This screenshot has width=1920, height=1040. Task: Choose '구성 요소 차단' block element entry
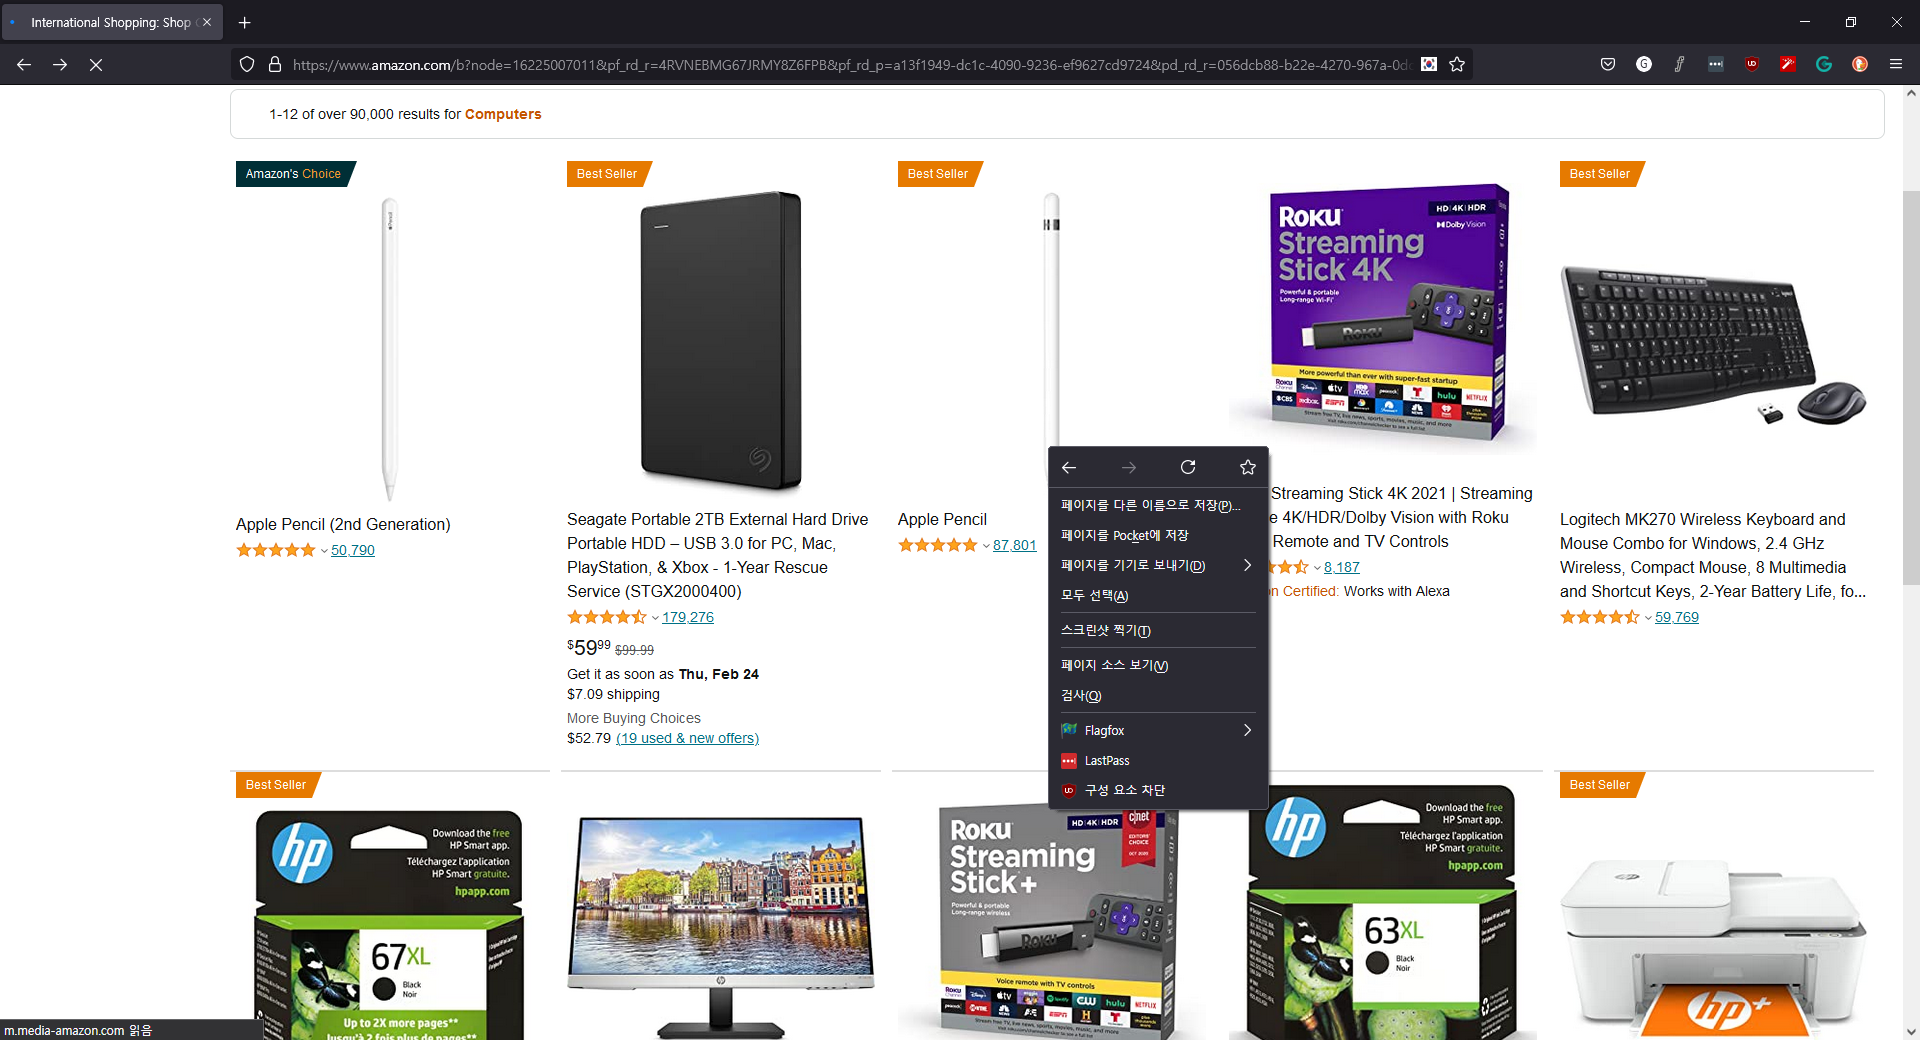pyautogui.click(x=1158, y=790)
